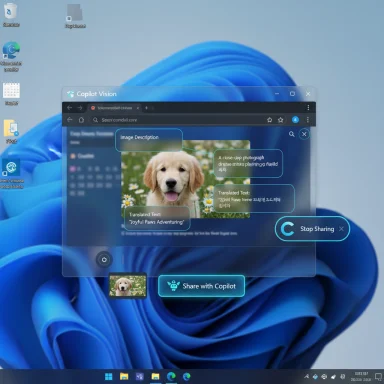This screenshot has width=384, height=384.
Task: Go back using the address row arrow
Action: tap(70, 120)
